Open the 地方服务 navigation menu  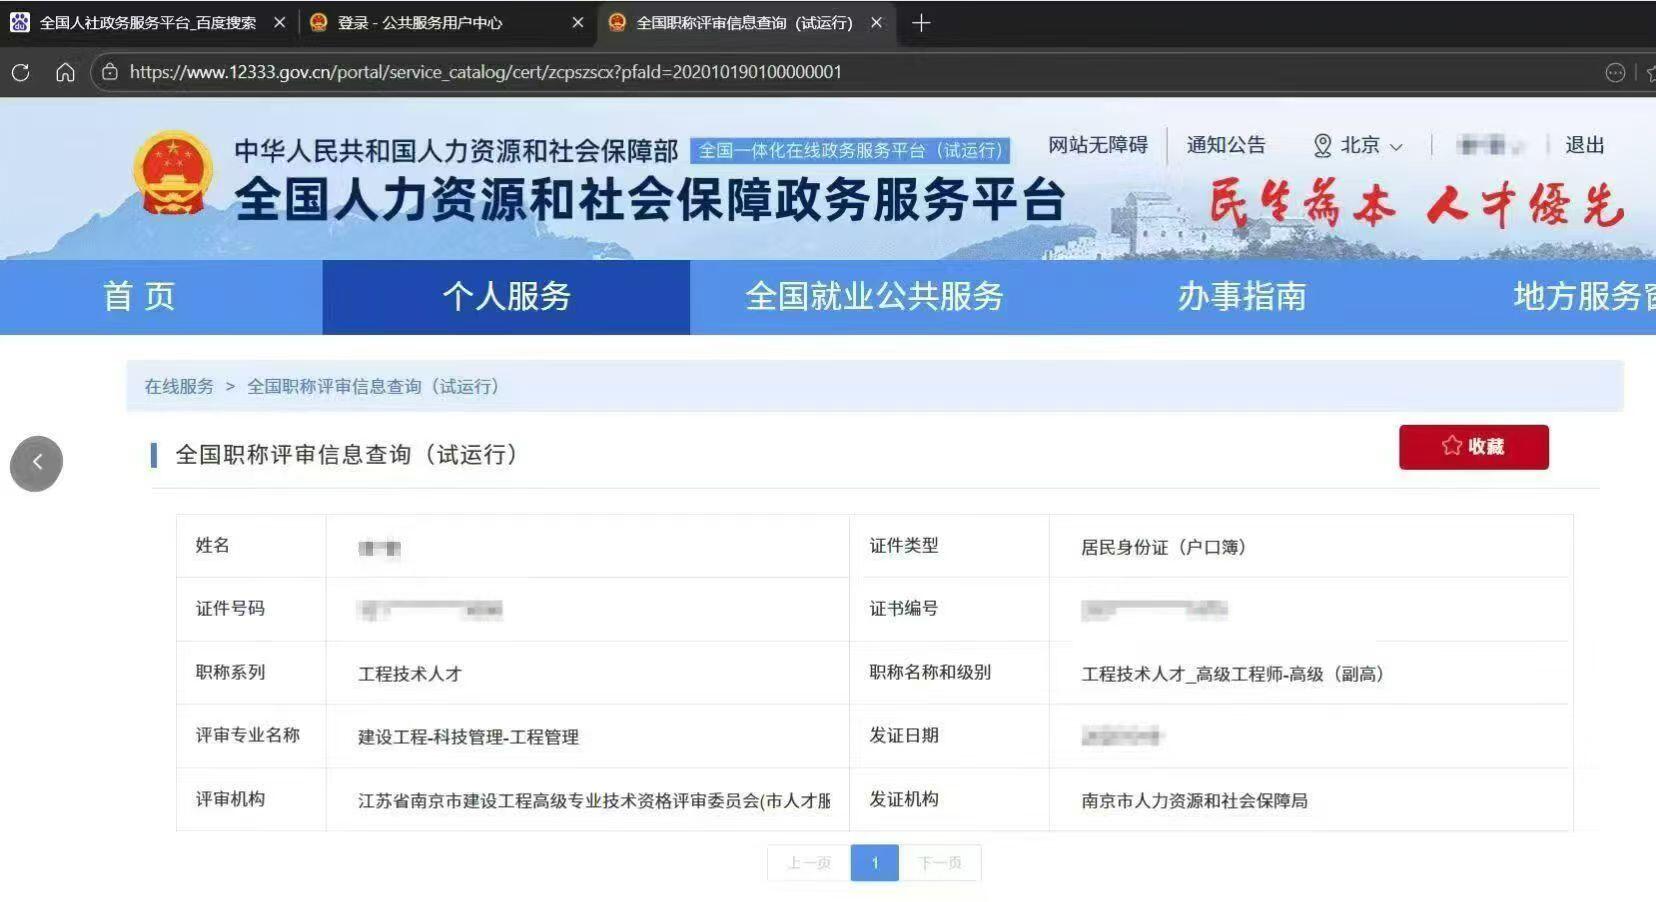pos(1585,296)
